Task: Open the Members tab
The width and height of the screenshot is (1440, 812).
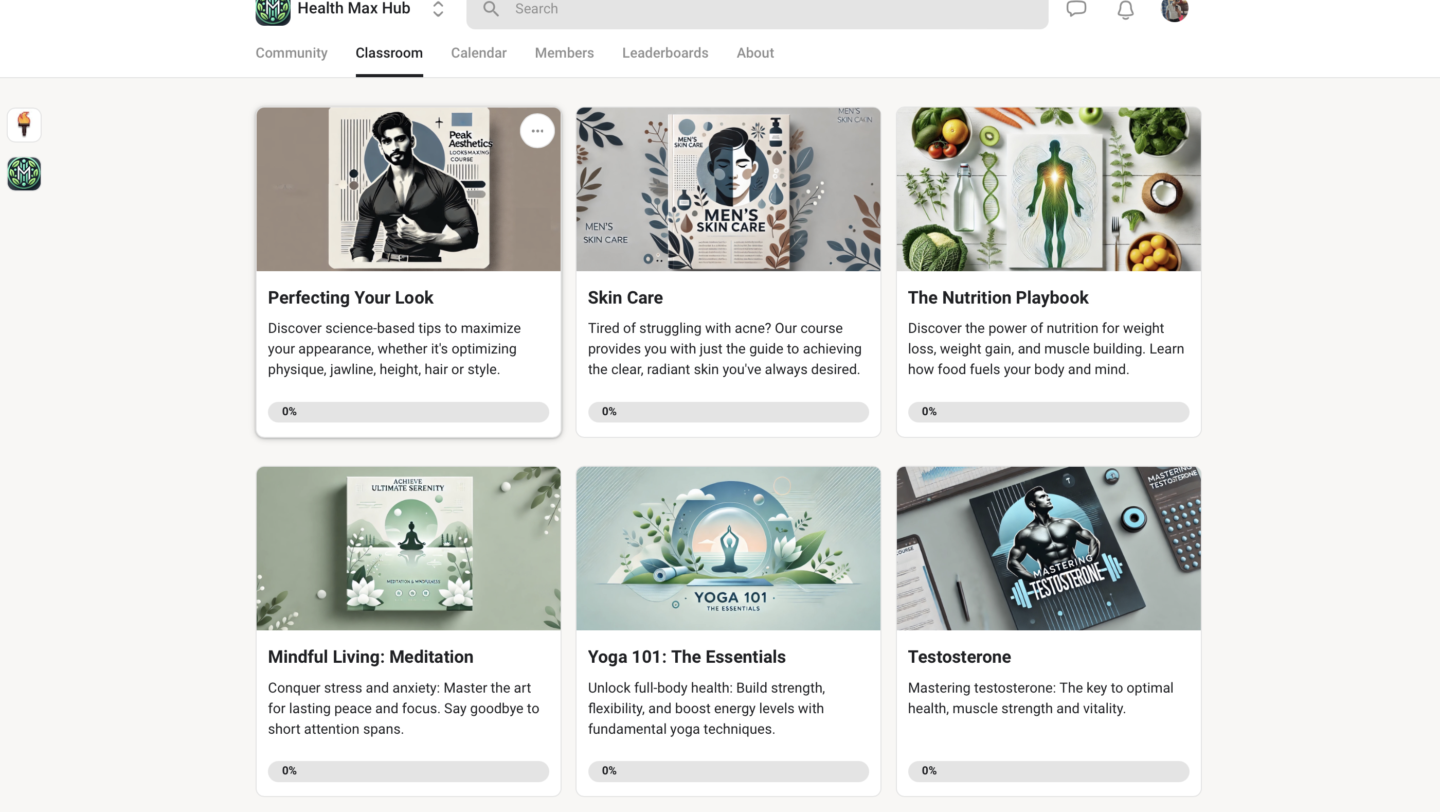Action: (x=564, y=53)
